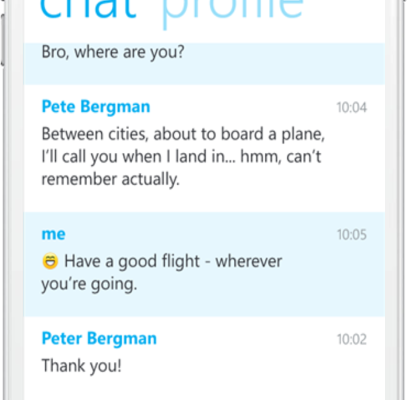Image resolution: width=407 pixels, height=400 pixels.
Task: Tap the 10:04 message timestamp
Action: click(352, 108)
